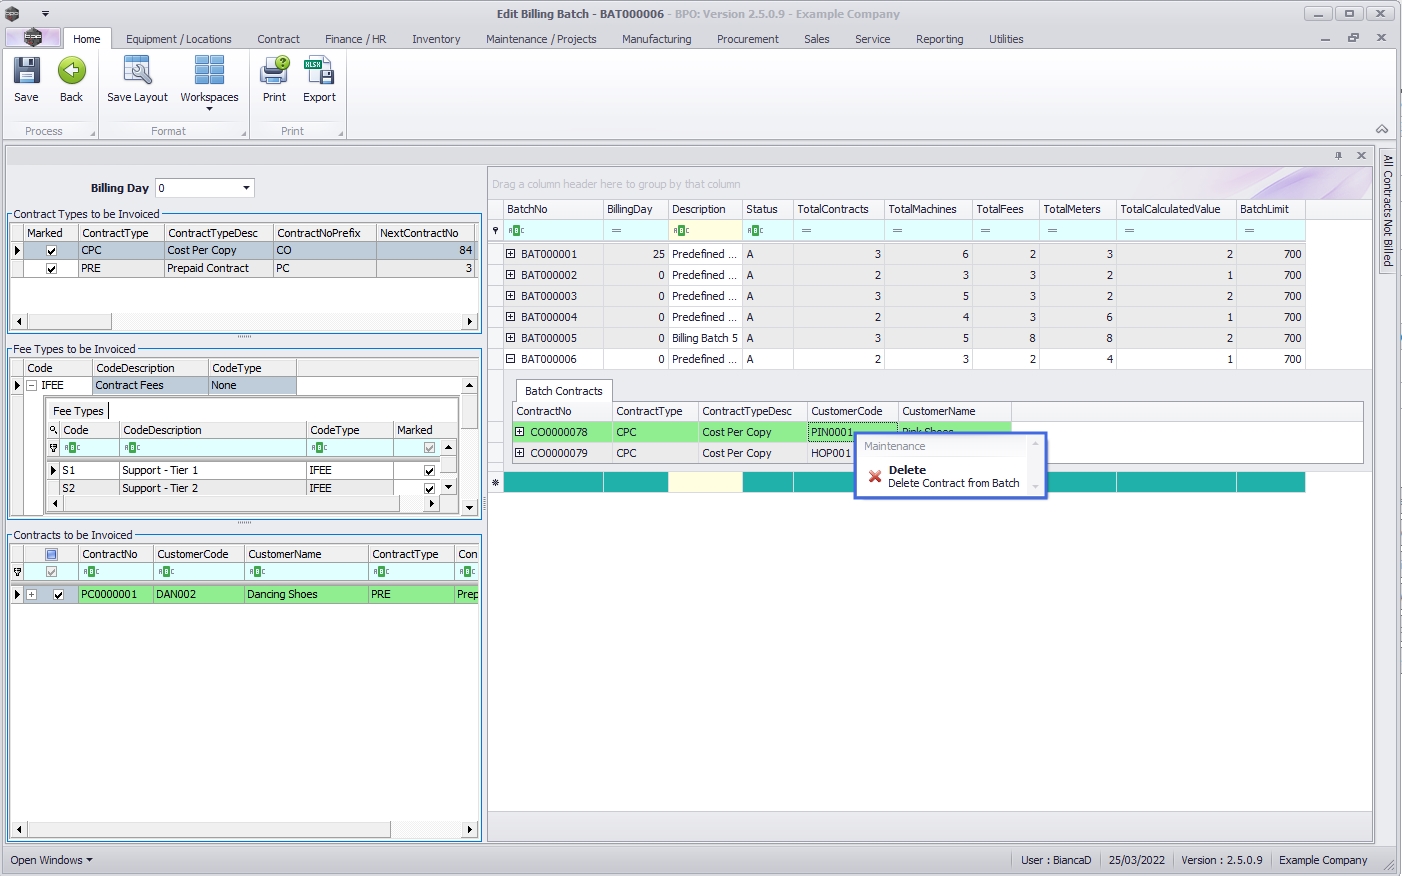Open the All Contracts Not Billed side panel
Screen dimensions: 1402x876
1388,210
